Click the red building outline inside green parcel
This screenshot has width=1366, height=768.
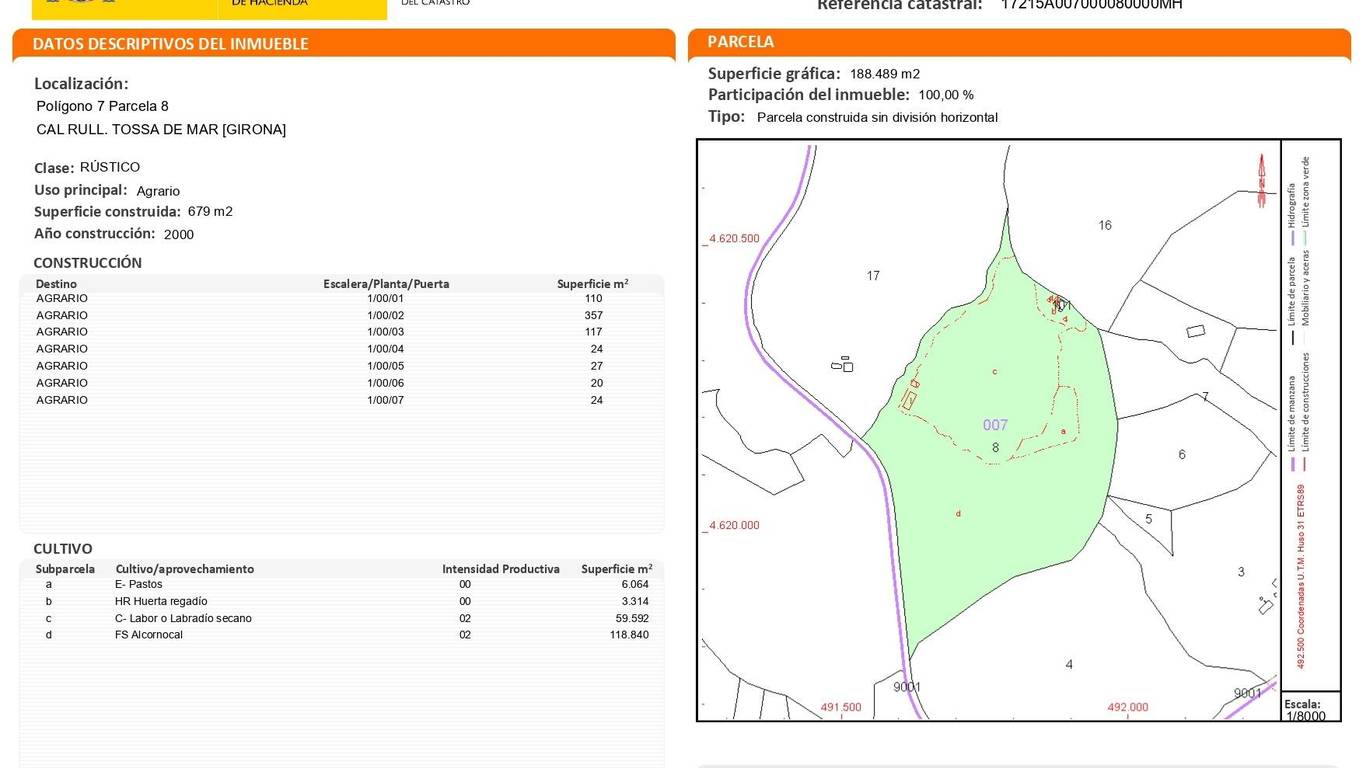[x=909, y=399]
